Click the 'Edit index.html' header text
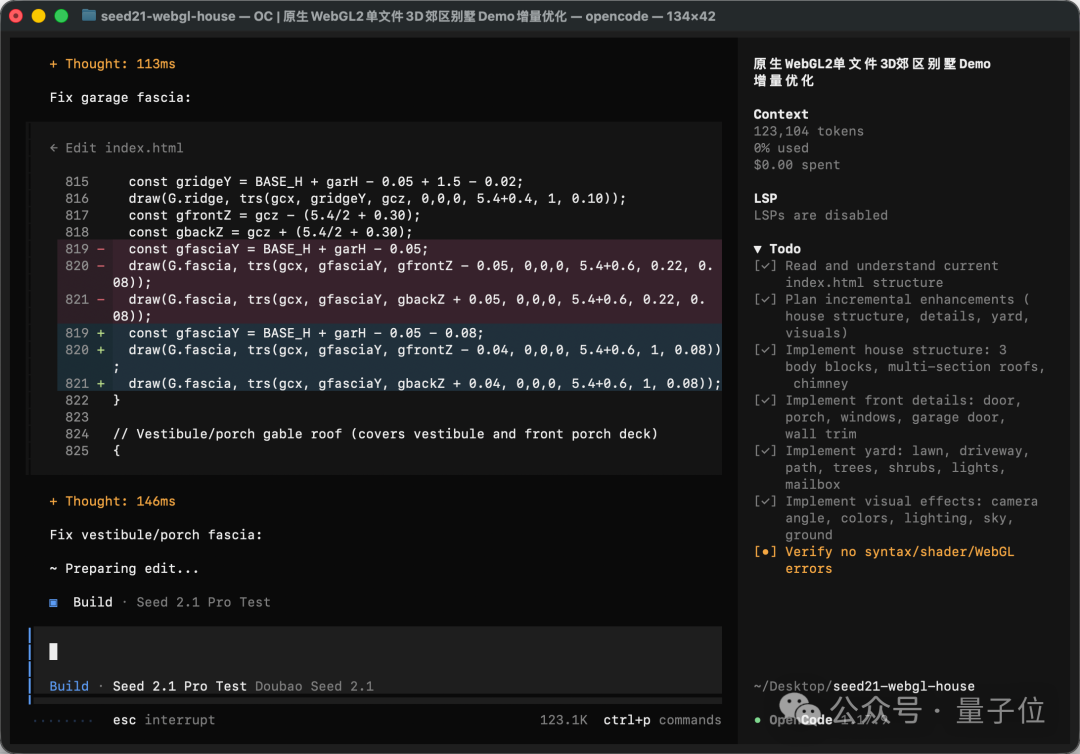This screenshot has height=754, width=1080. (x=124, y=148)
